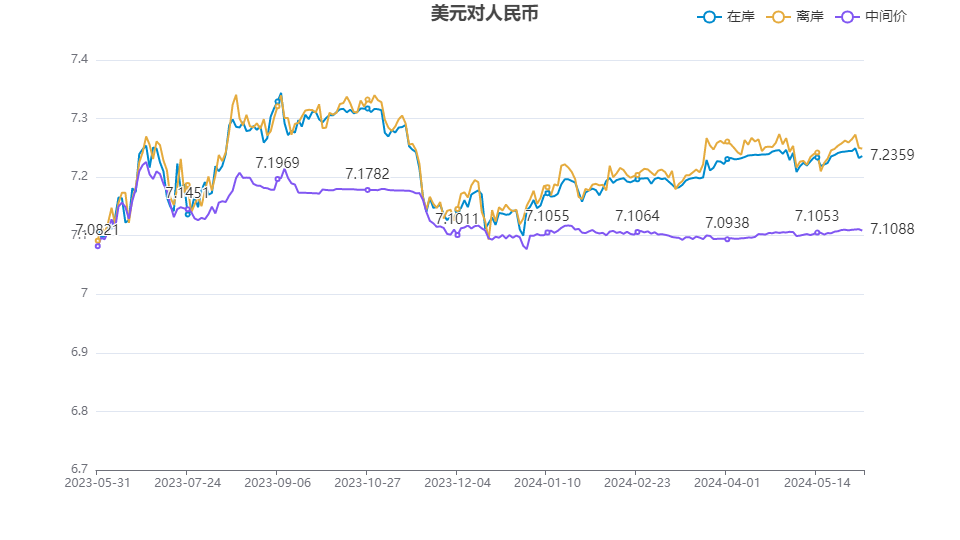The image size is (960, 540).
Task: Click the 美元对人民币 chart title
Action: pyautogui.click(x=477, y=14)
